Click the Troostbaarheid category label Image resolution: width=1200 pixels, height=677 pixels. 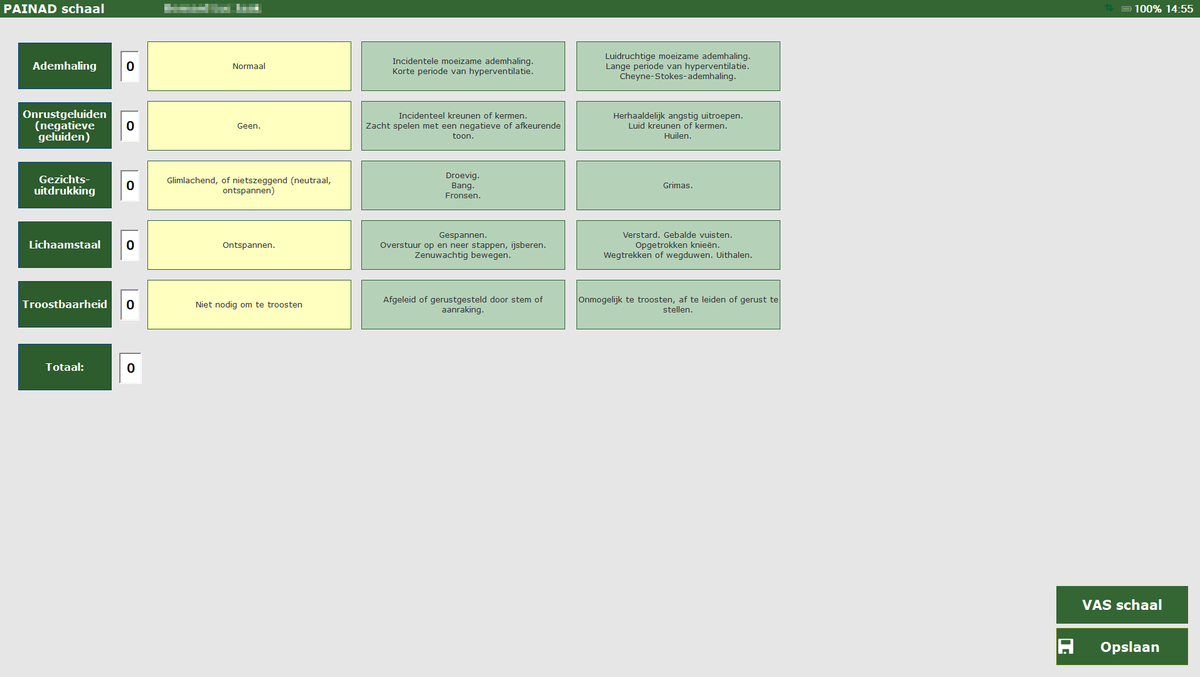point(65,305)
